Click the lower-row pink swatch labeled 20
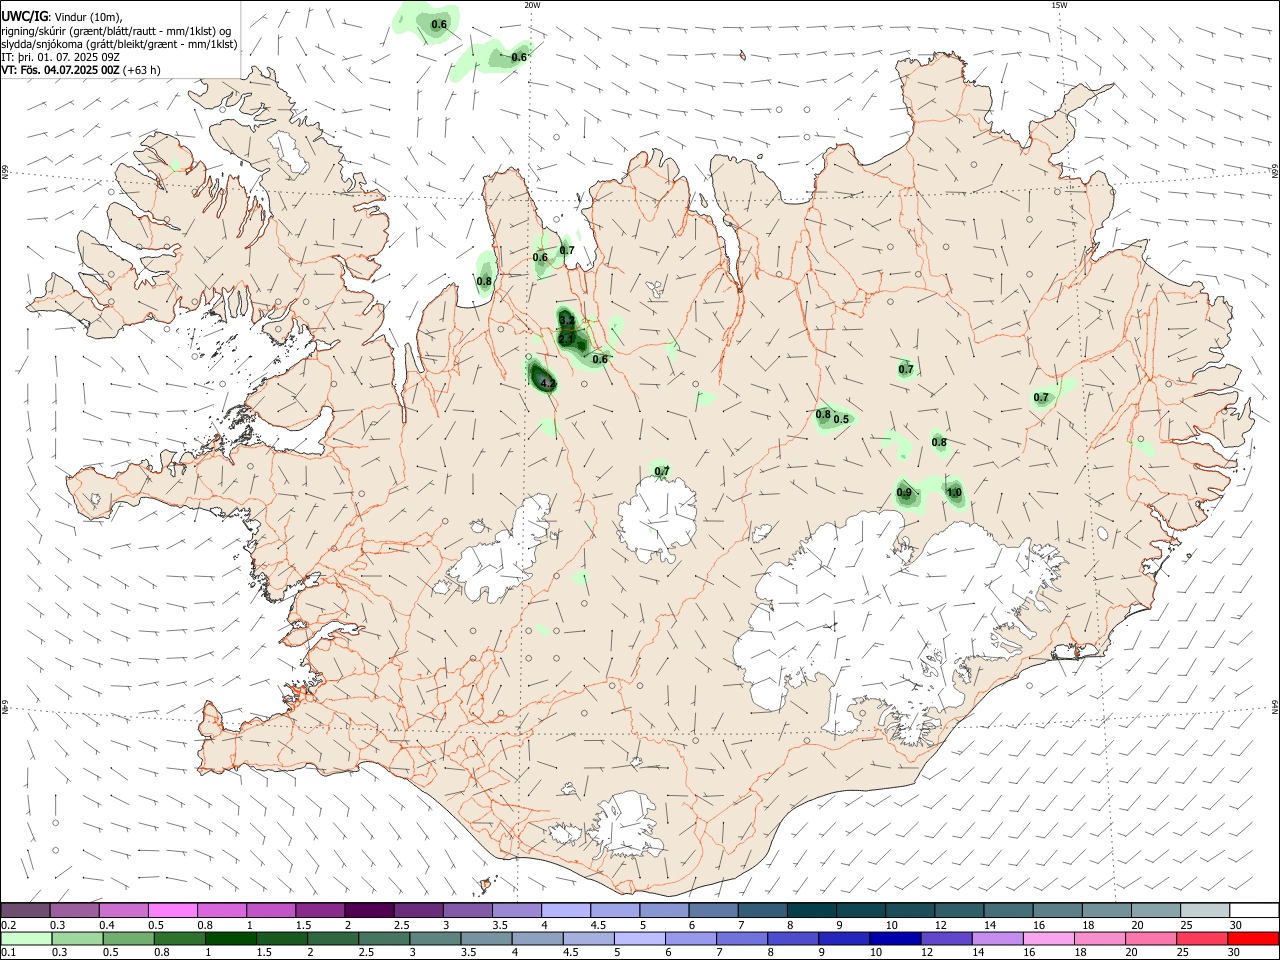 [1152, 939]
